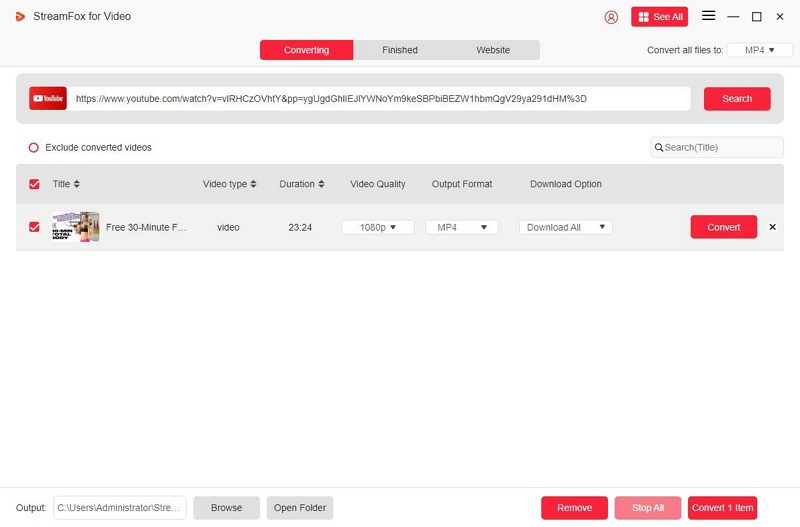The width and height of the screenshot is (800, 527).
Task: Toggle the select-all header checkbox
Action: click(x=34, y=184)
